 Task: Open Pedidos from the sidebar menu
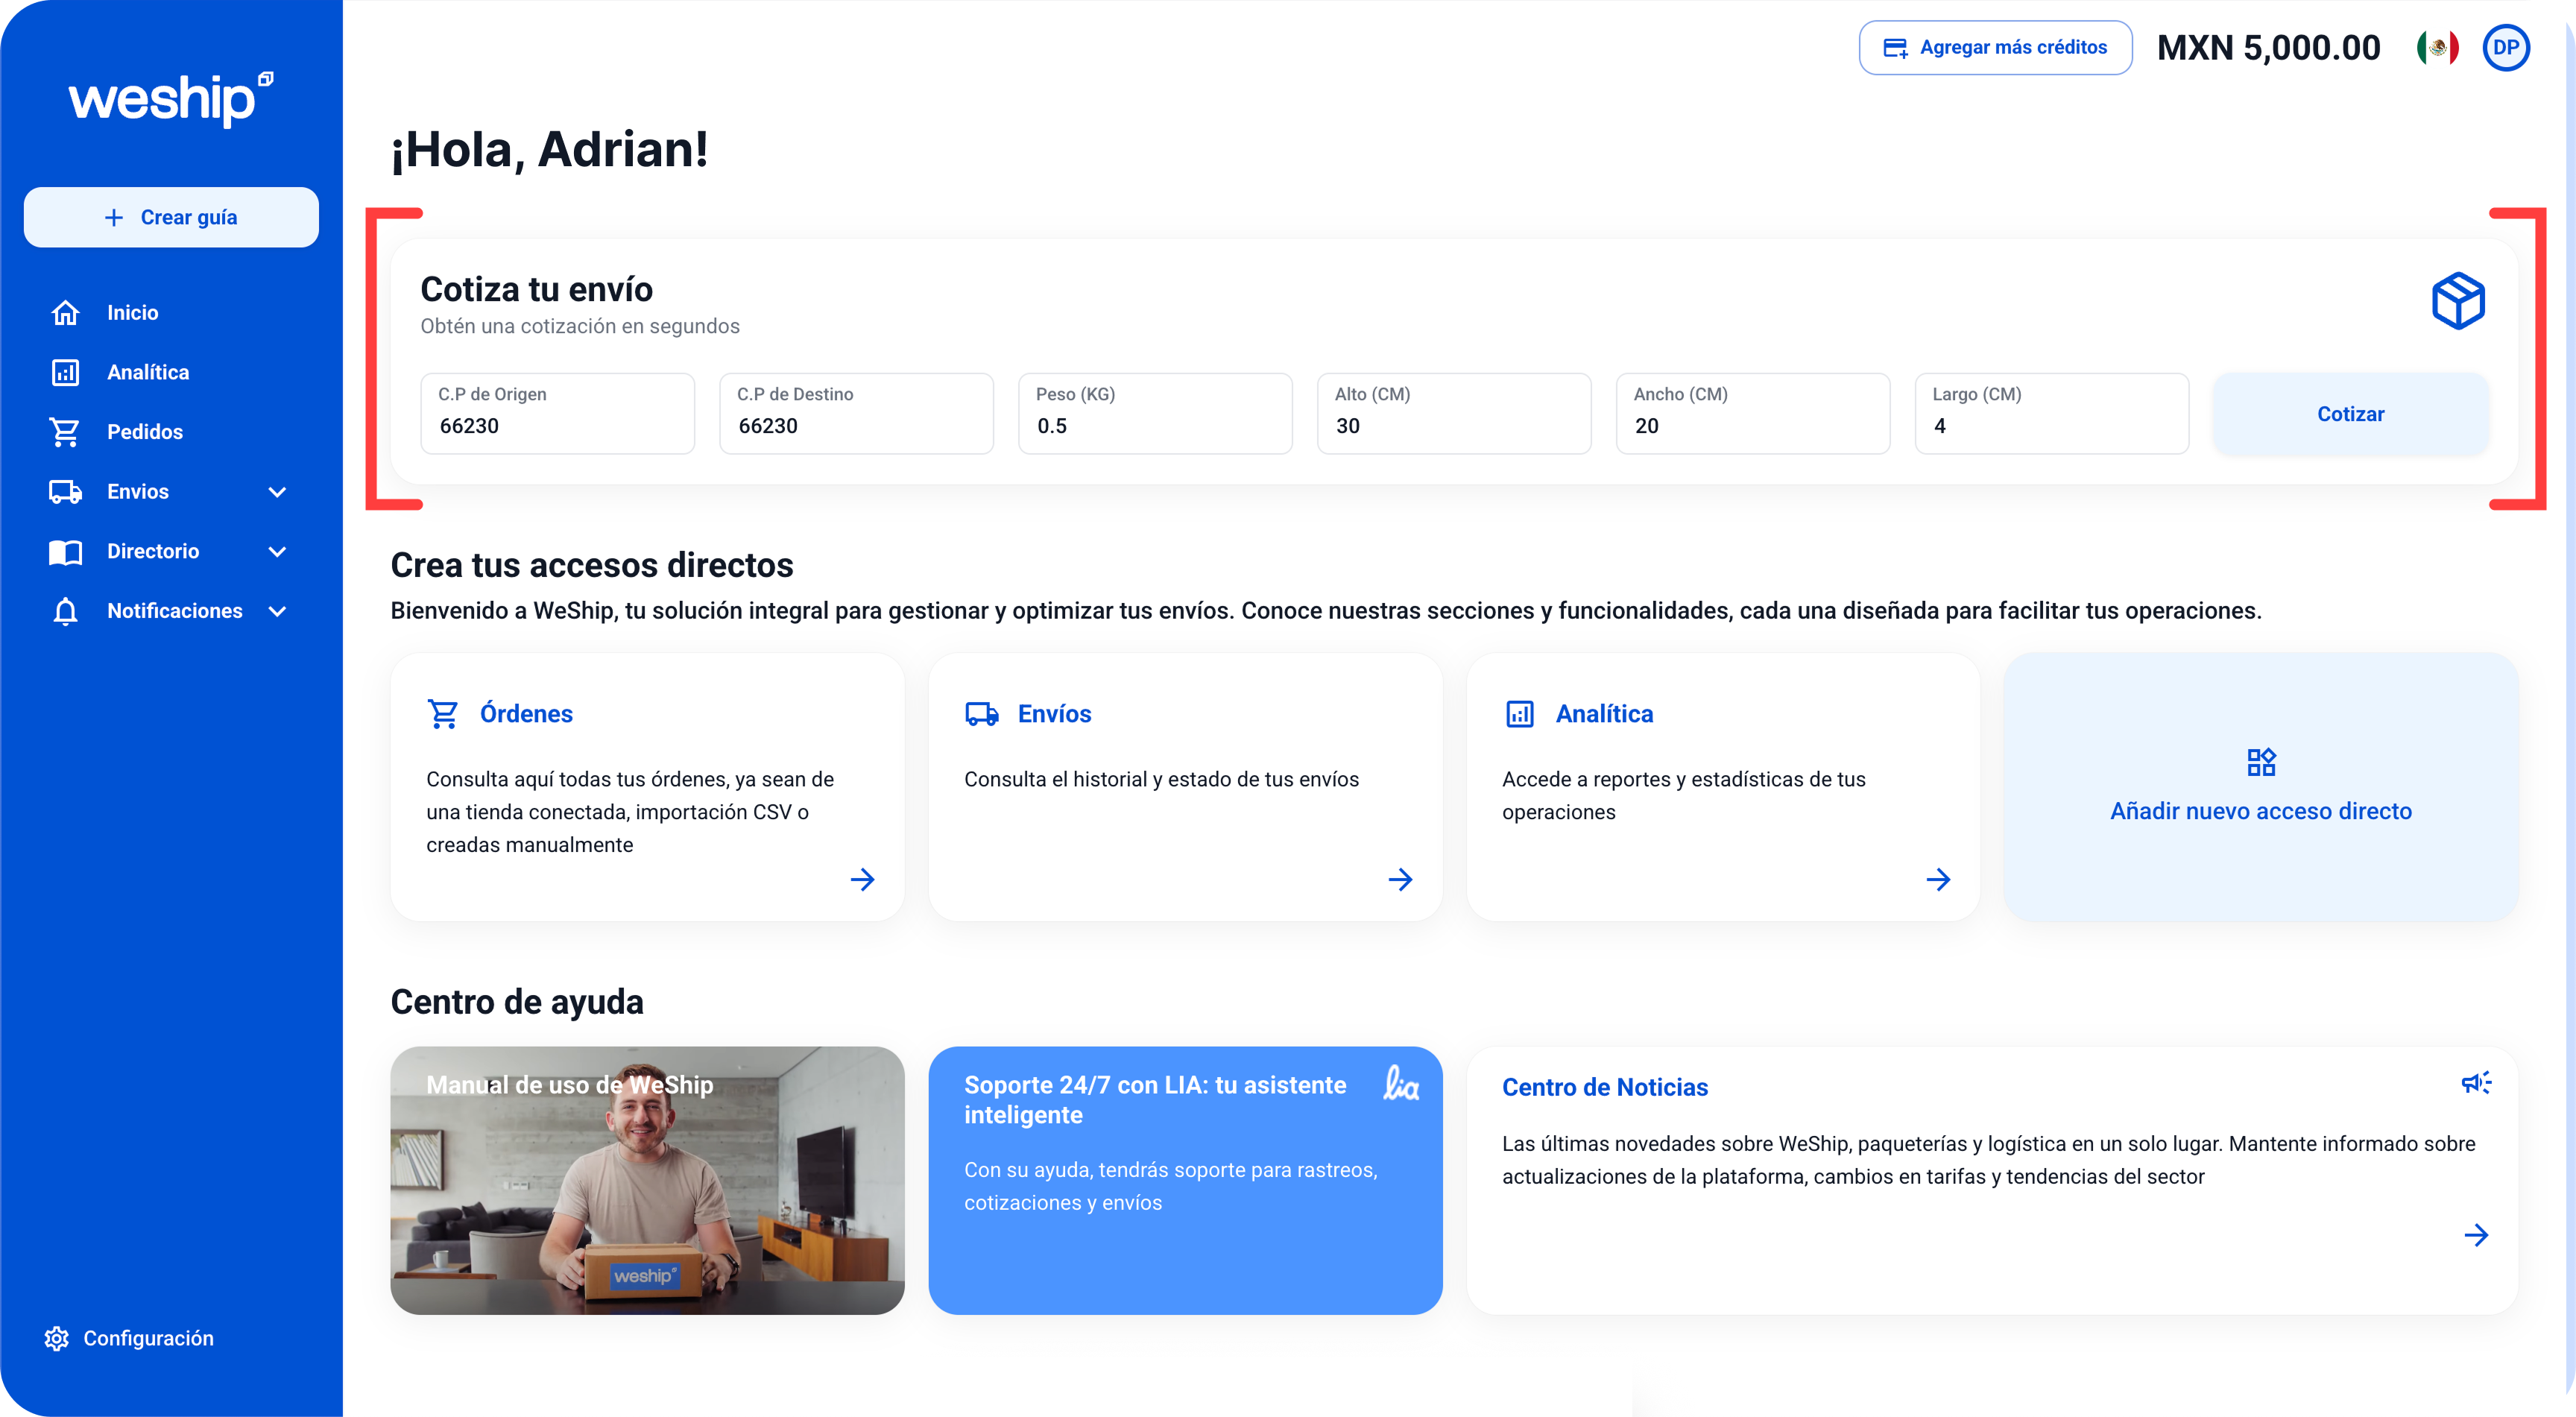(144, 432)
